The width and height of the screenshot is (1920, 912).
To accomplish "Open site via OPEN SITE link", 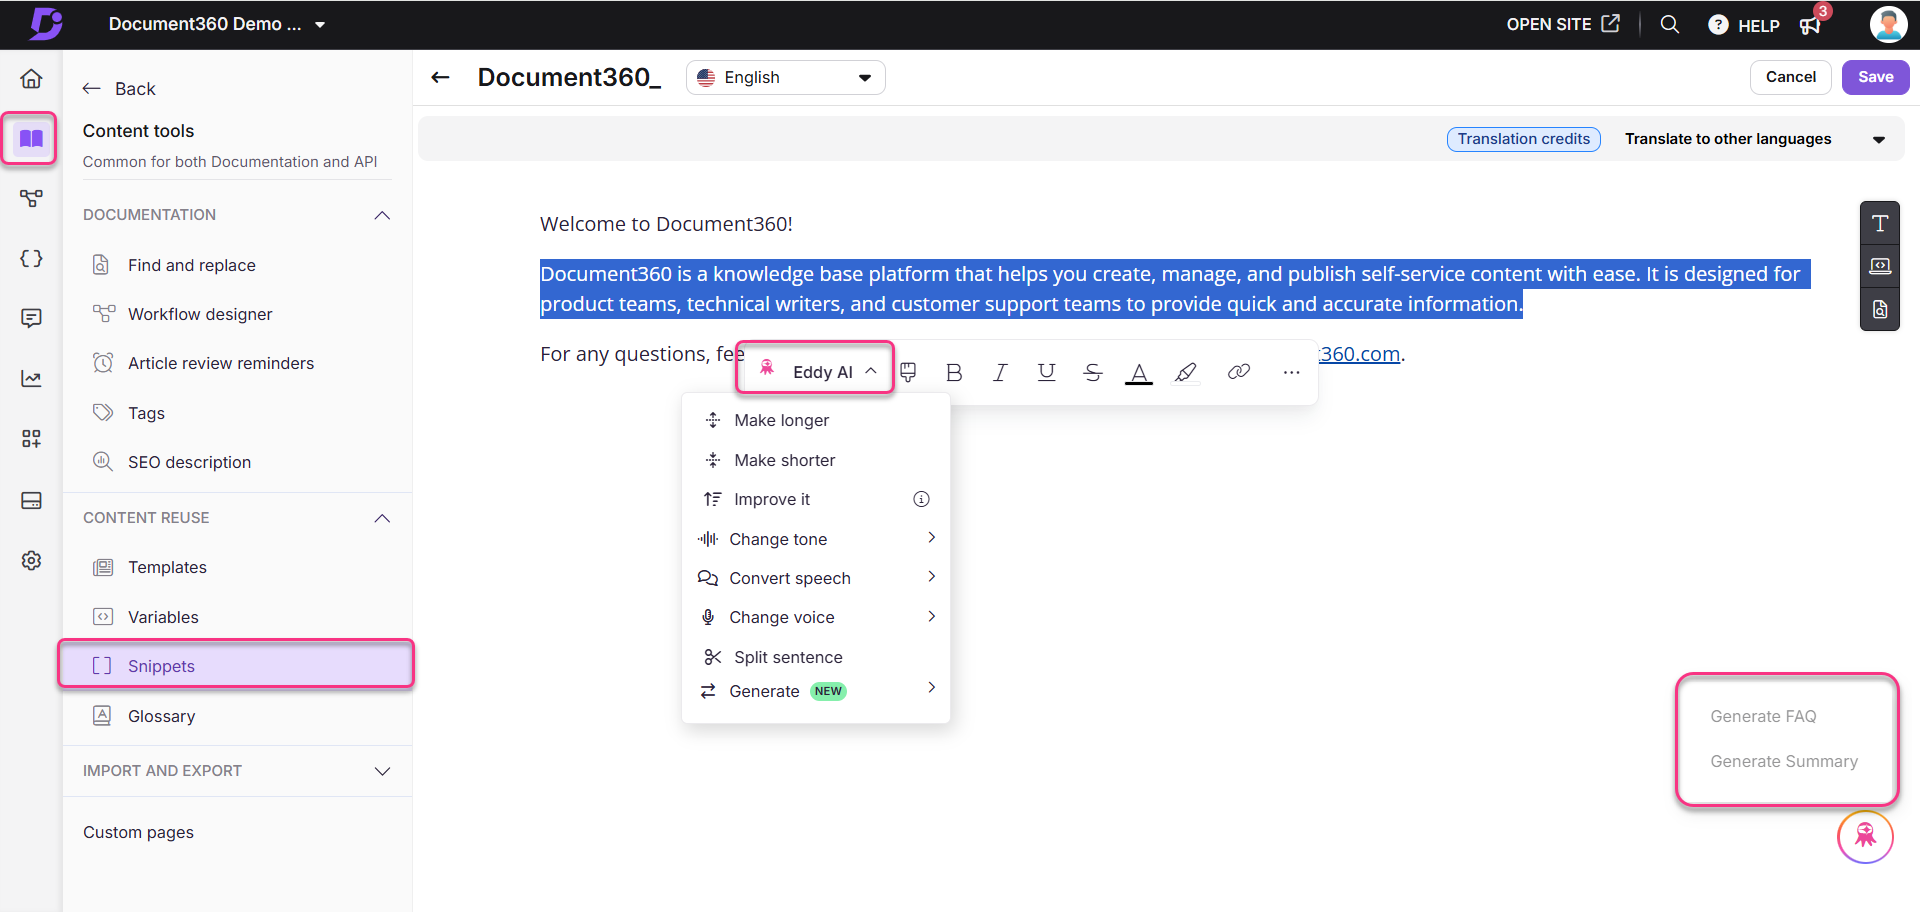I will pos(1563,24).
